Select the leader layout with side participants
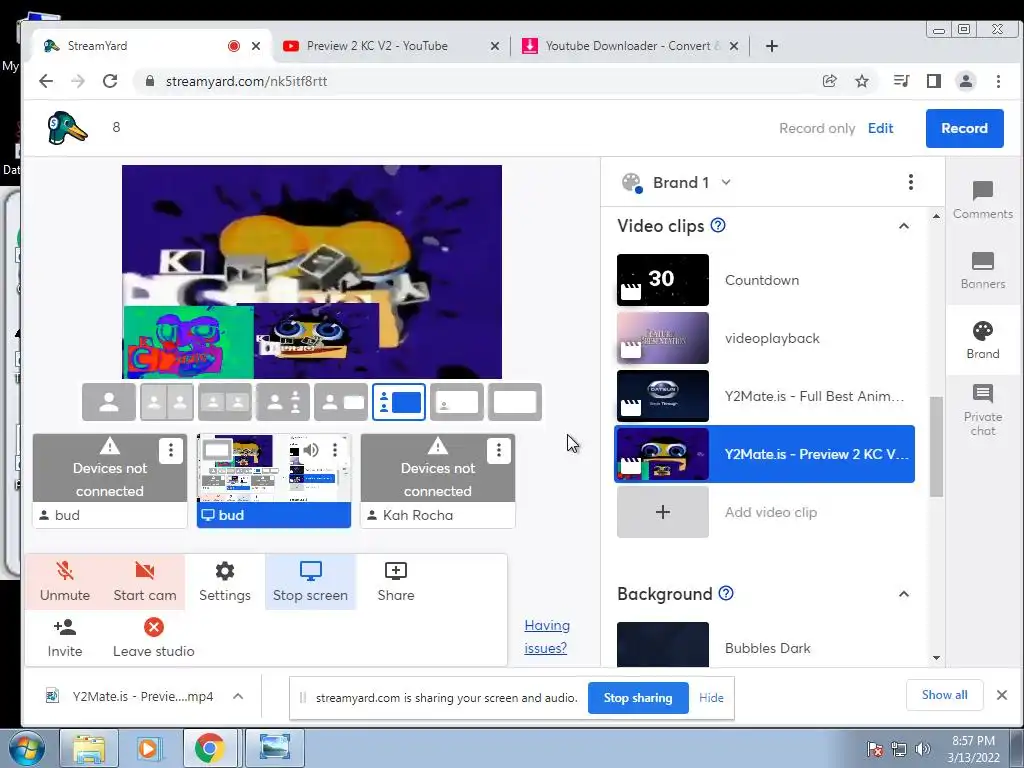 [x=283, y=402]
